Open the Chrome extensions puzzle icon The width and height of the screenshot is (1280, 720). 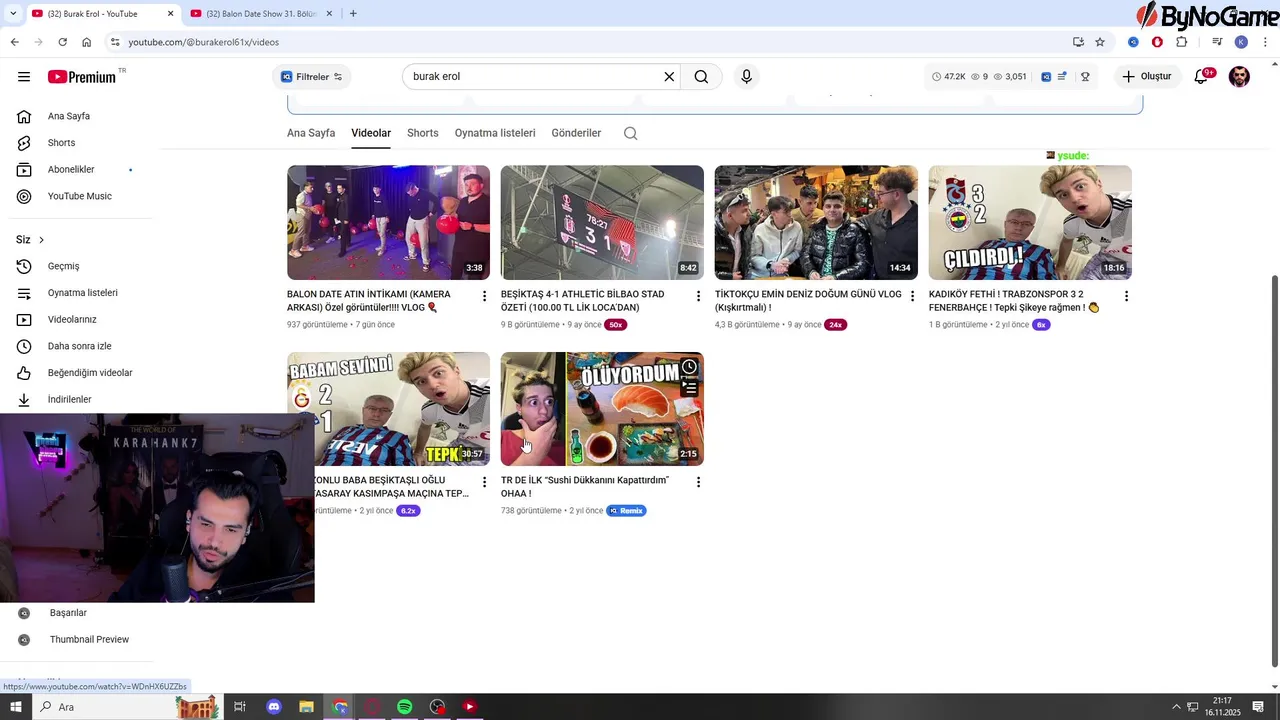(x=1182, y=42)
